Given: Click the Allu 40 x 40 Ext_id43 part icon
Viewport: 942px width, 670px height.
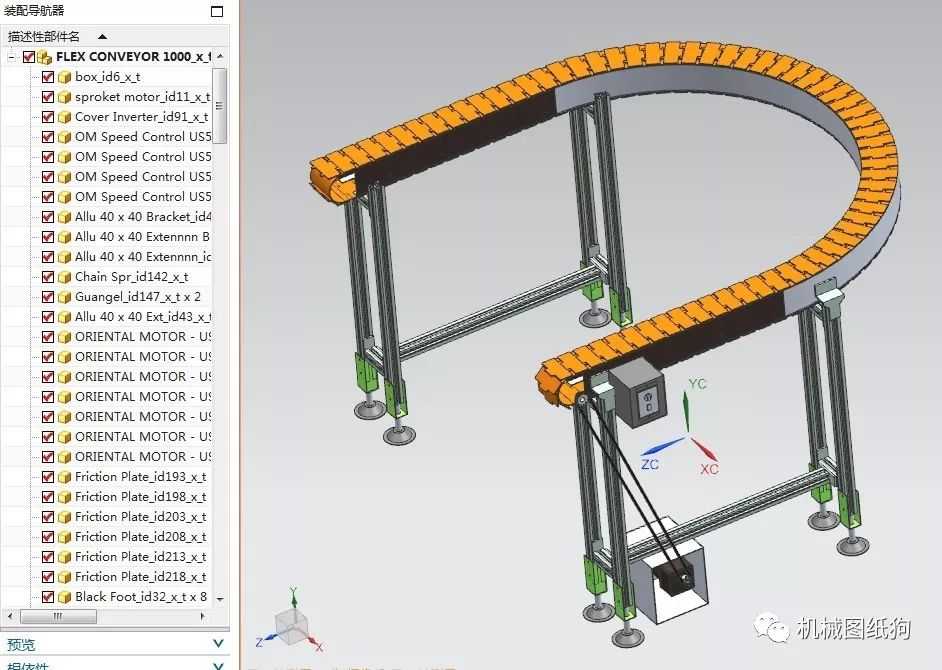Looking at the screenshot, I should [64, 317].
